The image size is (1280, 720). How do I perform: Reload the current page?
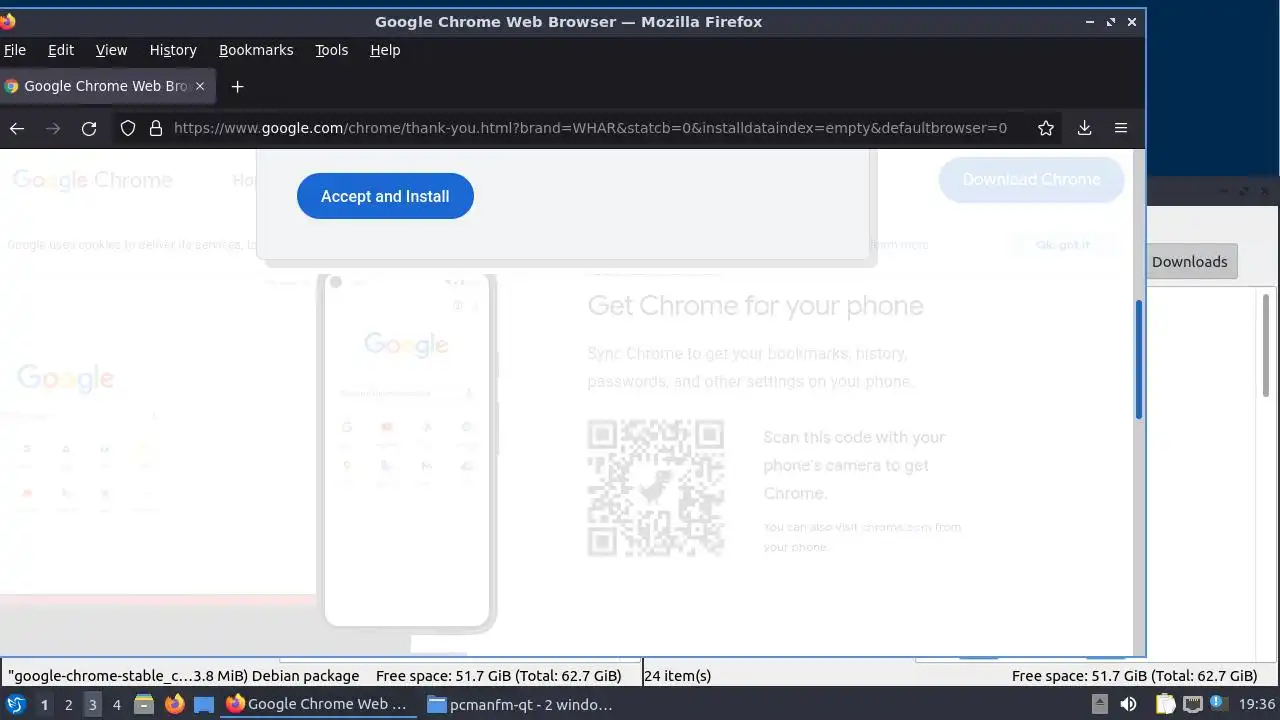tap(89, 128)
